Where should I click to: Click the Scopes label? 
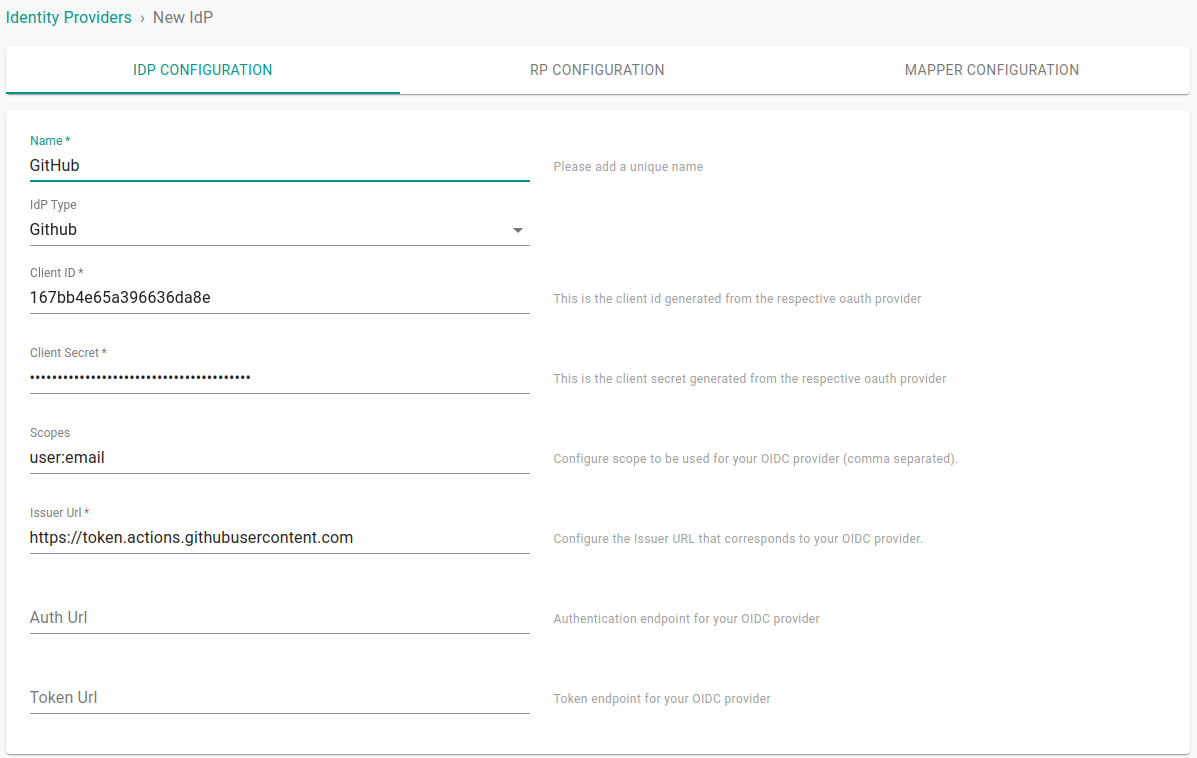click(x=50, y=433)
